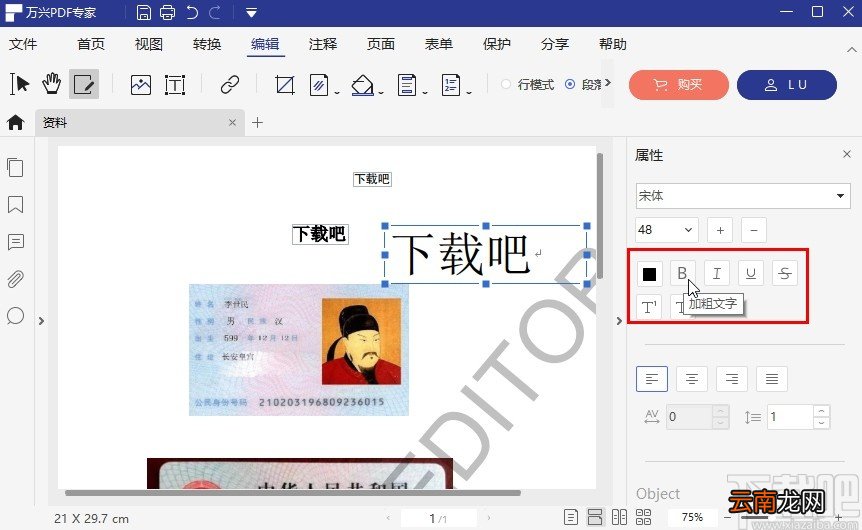Select the two-page view icon in status bar
Viewport: 862px width, 530px height.
click(619, 517)
